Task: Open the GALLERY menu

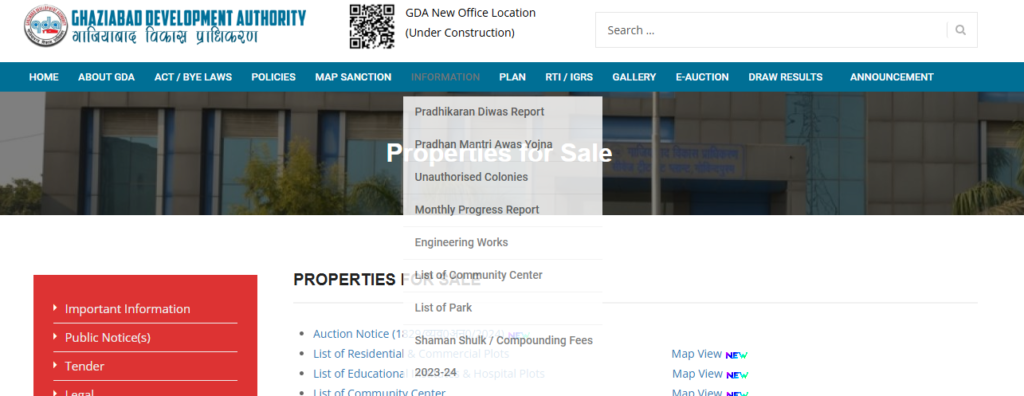Action: click(634, 77)
